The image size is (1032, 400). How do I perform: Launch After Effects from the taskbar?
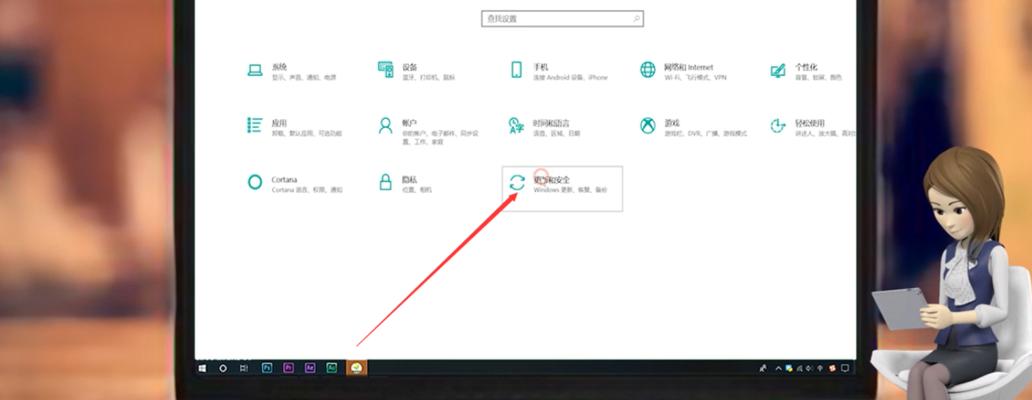[x=310, y=368]
